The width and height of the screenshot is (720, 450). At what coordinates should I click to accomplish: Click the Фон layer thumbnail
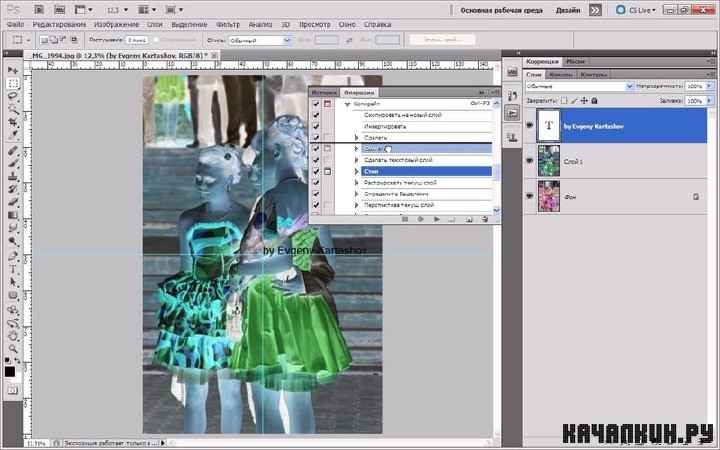pos(549,196)
